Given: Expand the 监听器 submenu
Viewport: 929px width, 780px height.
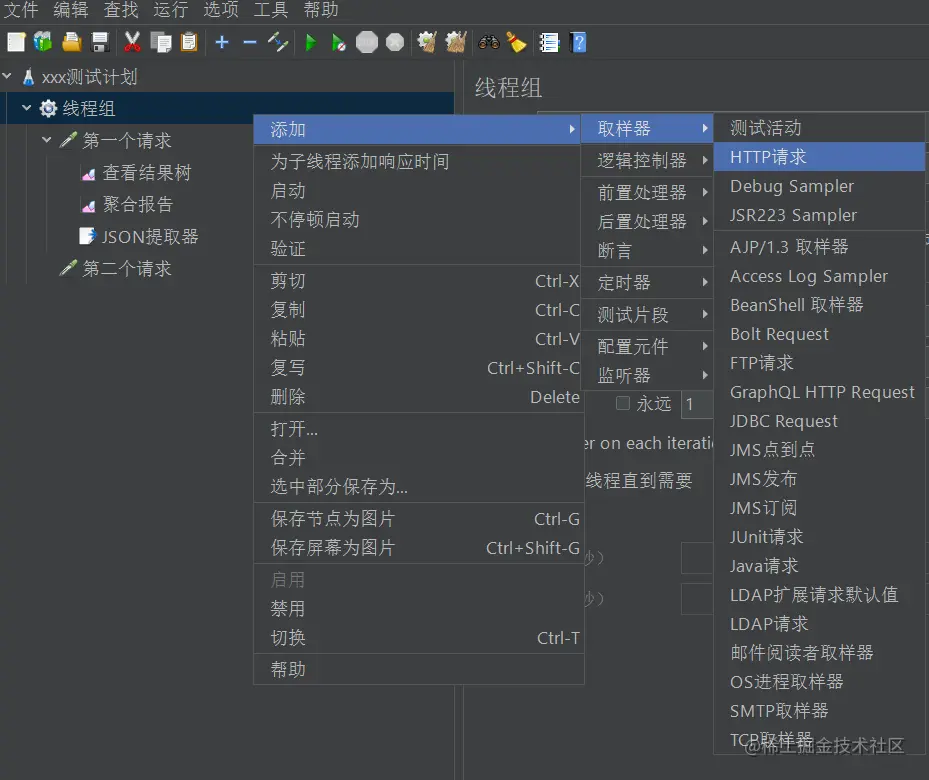Looking at the screenshot, I should pyautogui.click(x=646, y=375).
